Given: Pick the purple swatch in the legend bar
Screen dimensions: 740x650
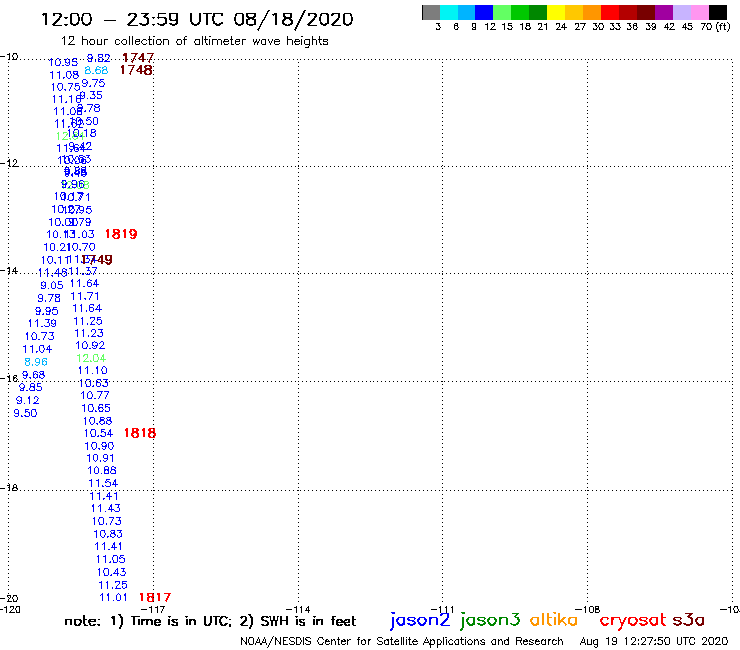Looking at the screenshot, I should 664,12.
